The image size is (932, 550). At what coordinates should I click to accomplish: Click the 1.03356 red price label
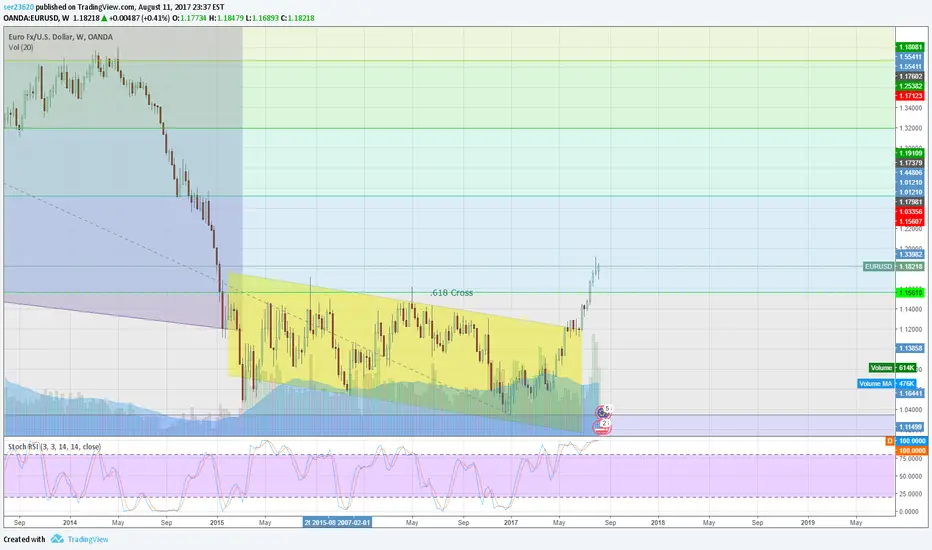point(910,212)
